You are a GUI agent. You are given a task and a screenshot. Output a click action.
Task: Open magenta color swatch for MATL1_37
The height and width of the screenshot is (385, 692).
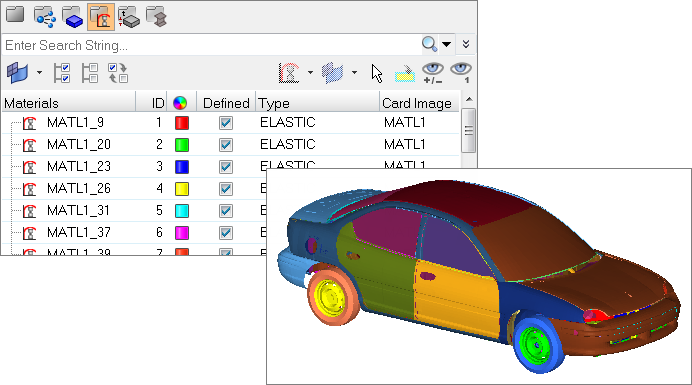(182, 233)
